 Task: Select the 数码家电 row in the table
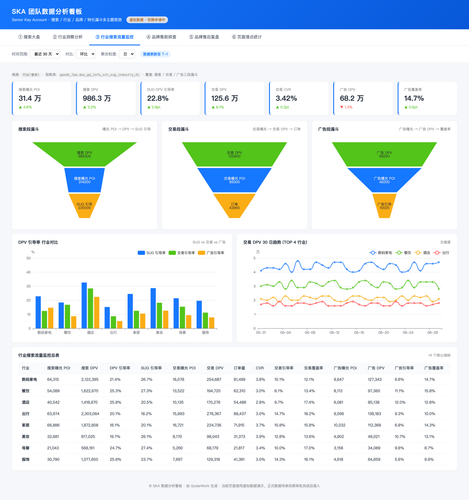click(x=234, y=379)
